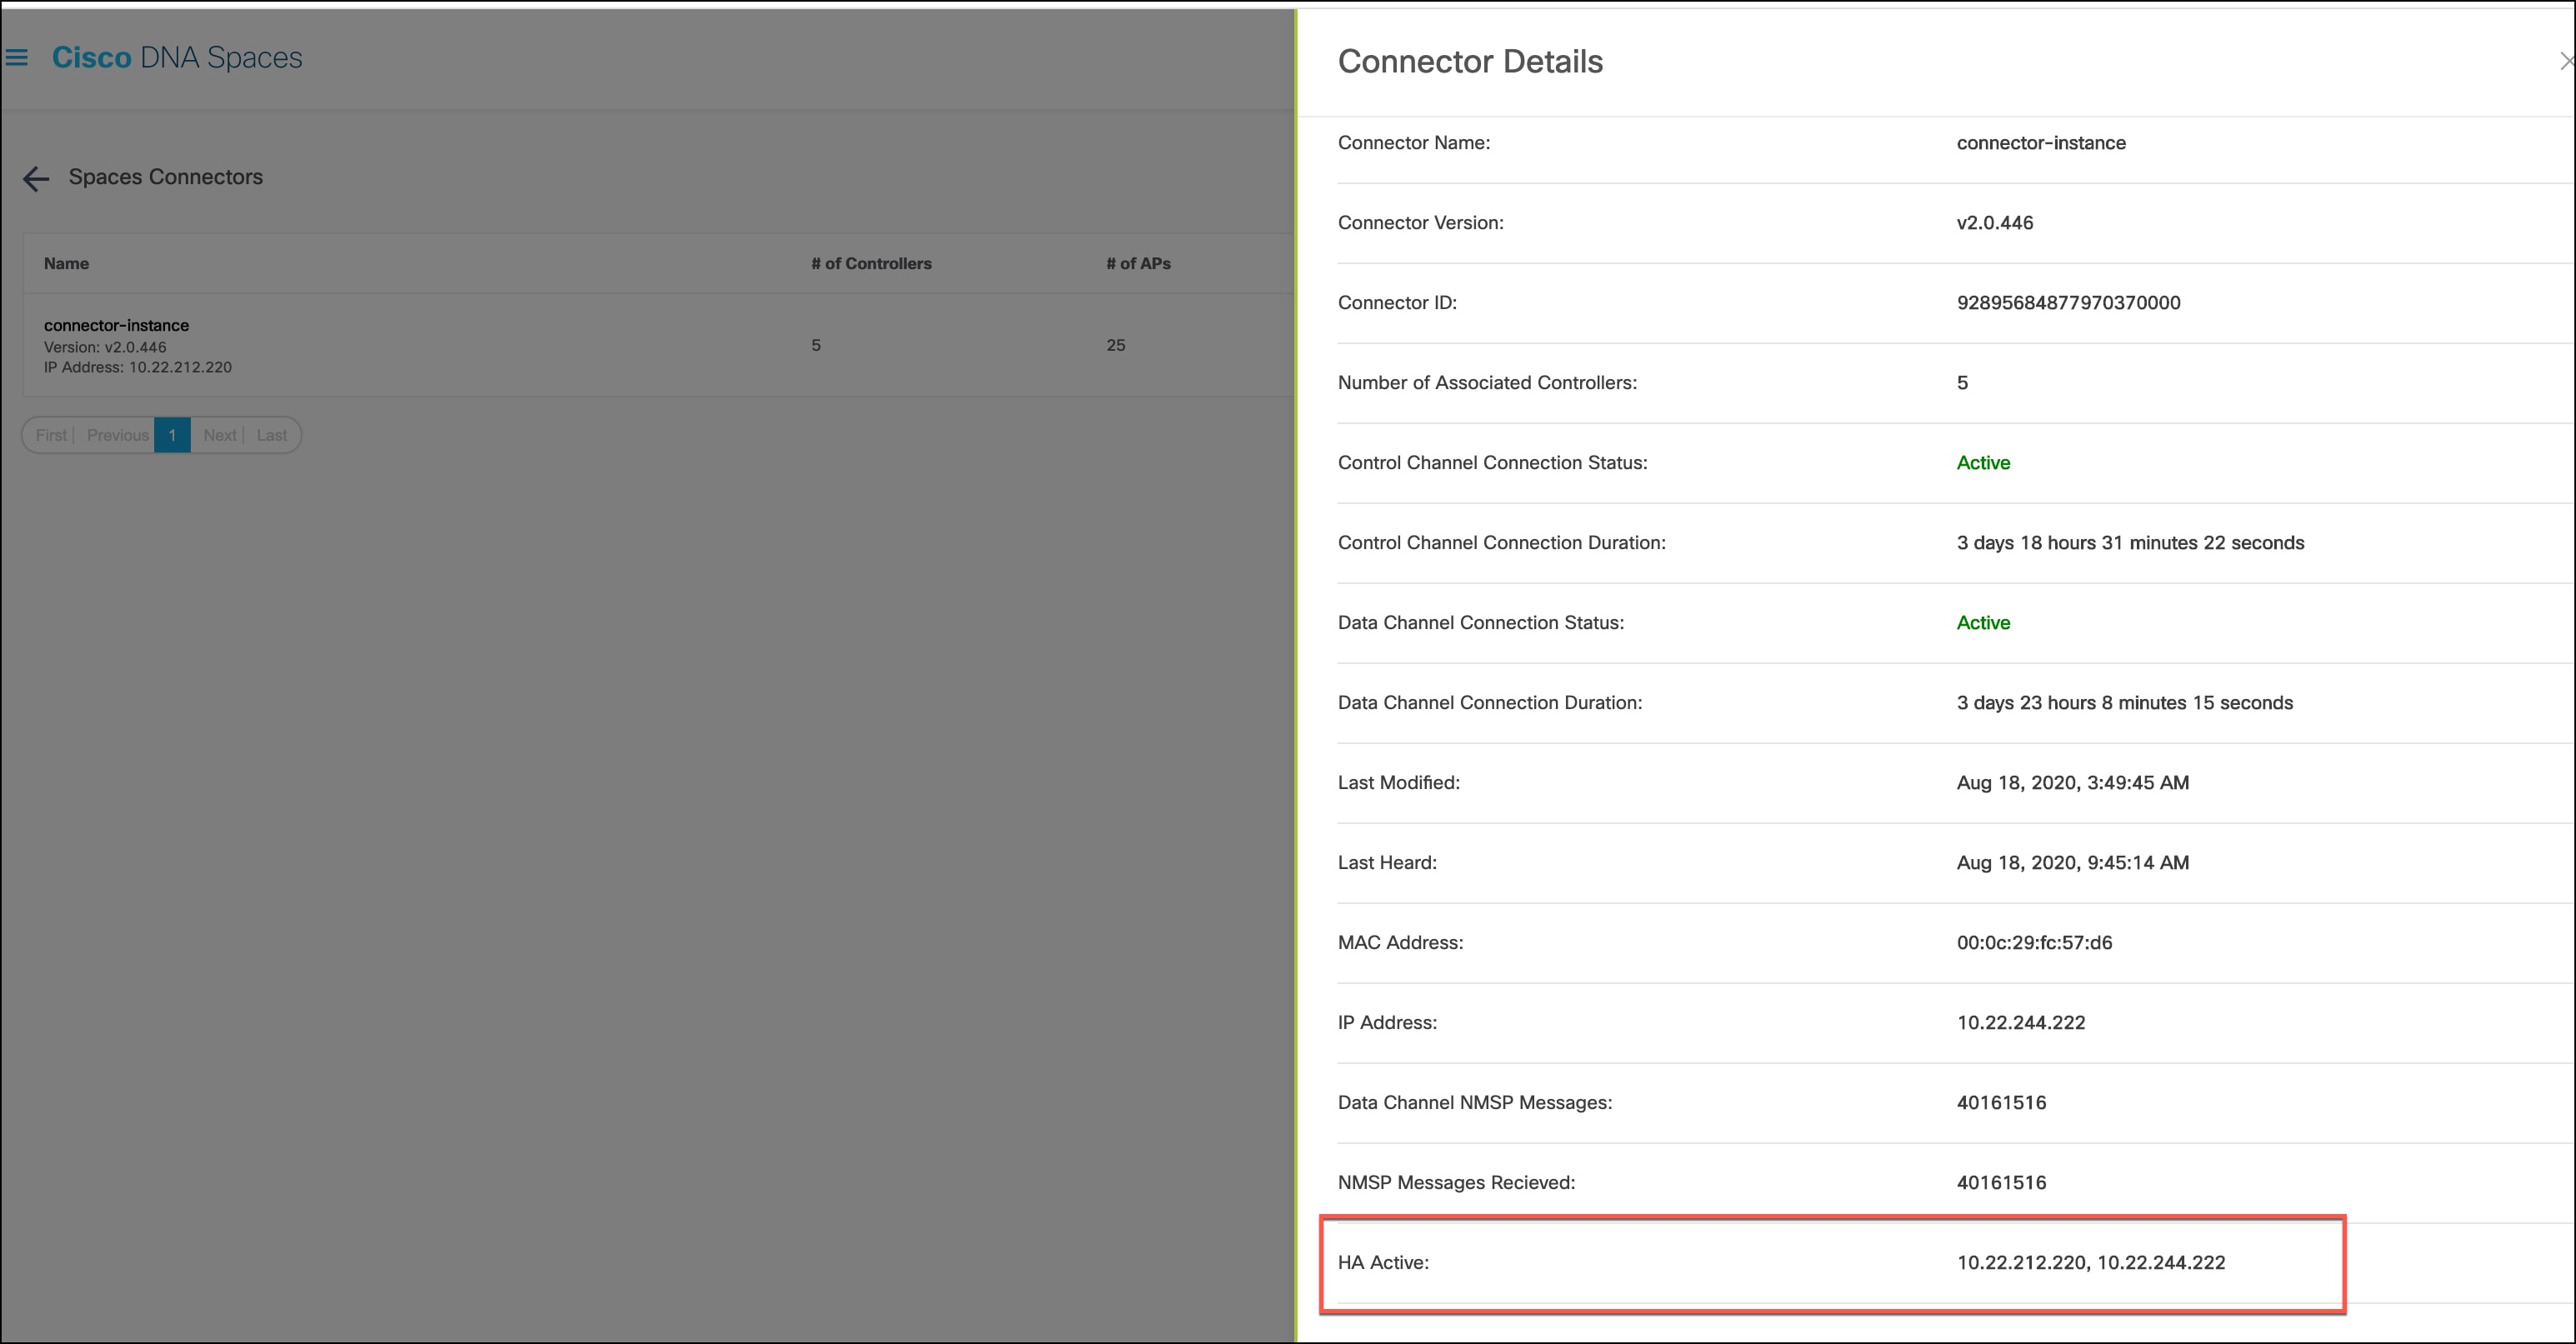Click the Connector Name: label

[x=1414, y=143]
